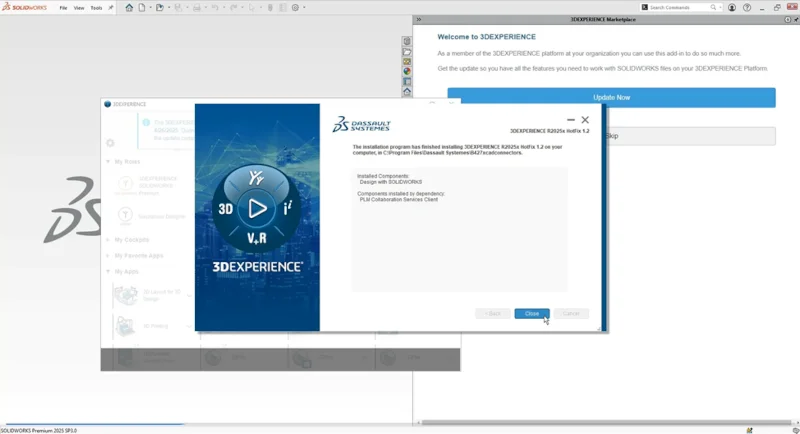Click the File Explorer folder task pane tab
The height and width of the screenshot is (434, 800).
[x=407, y=52]
